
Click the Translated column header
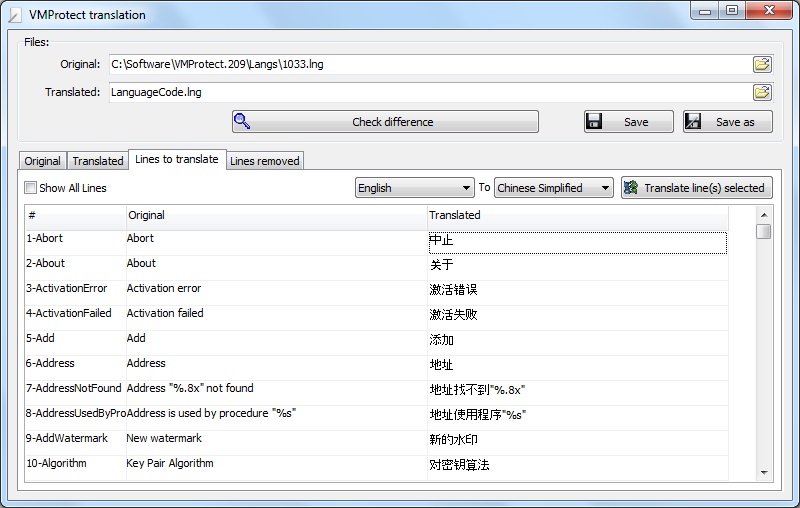(578, 215)
